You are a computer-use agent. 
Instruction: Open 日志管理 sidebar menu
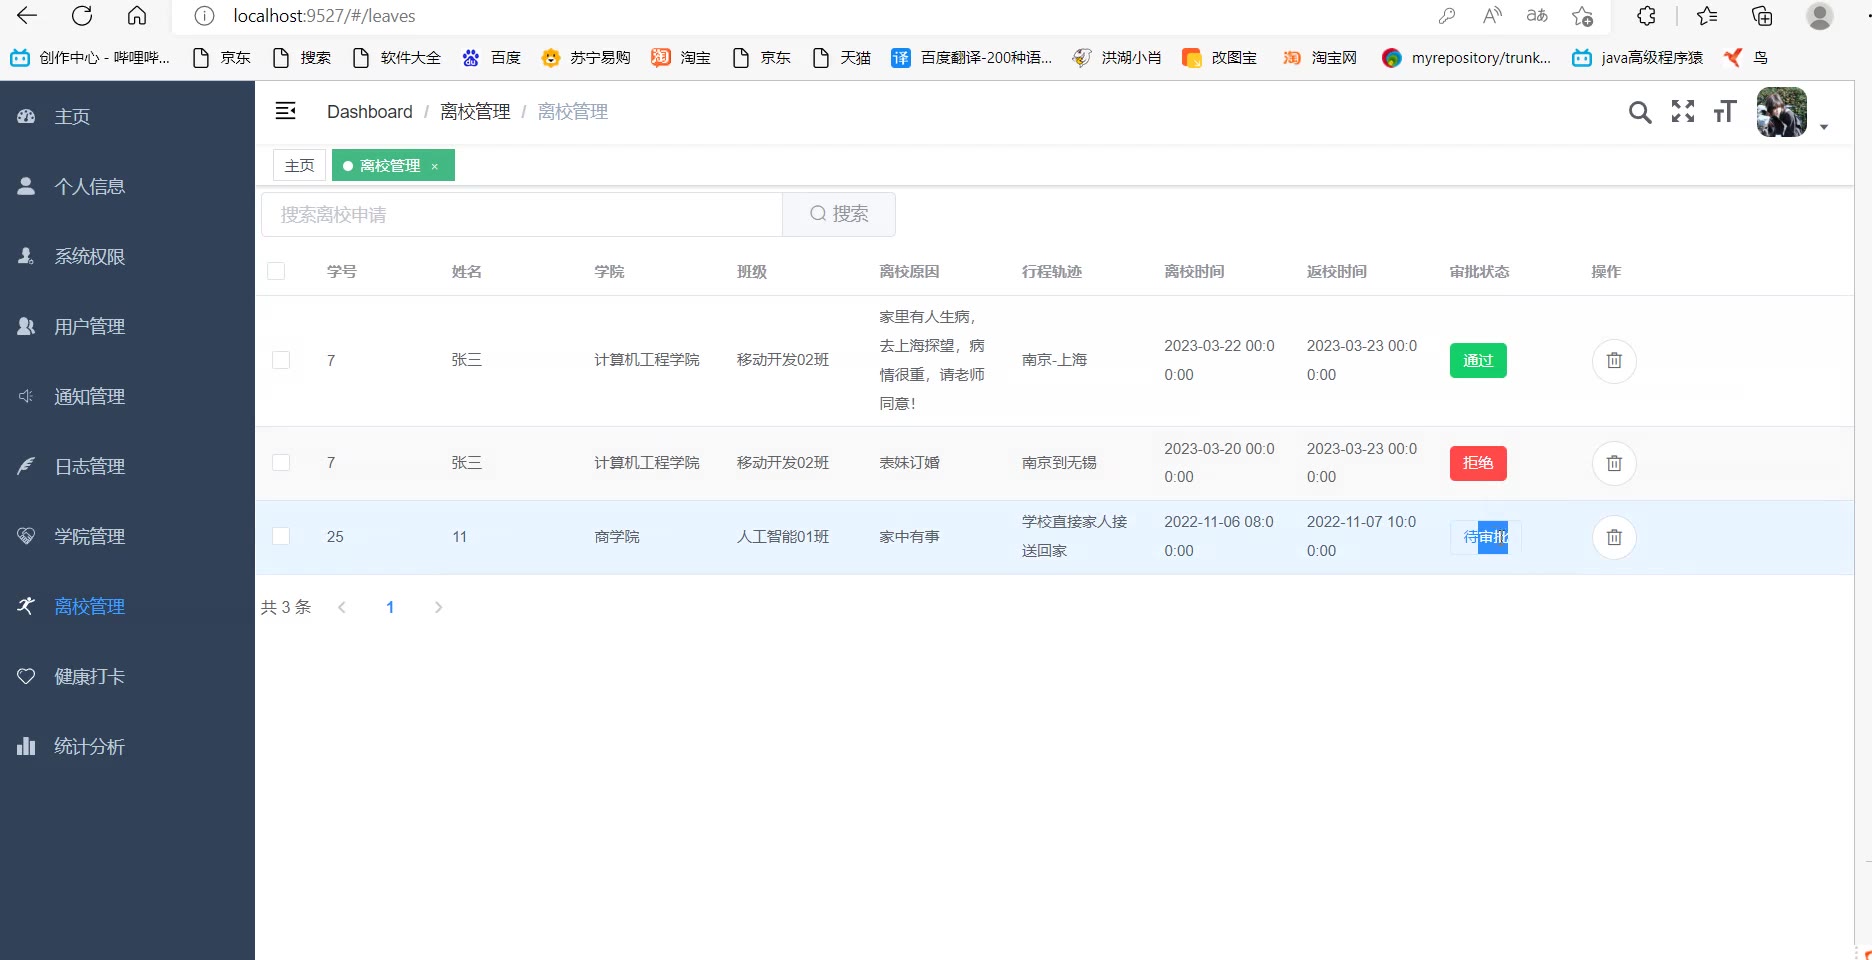click(127, 466)
